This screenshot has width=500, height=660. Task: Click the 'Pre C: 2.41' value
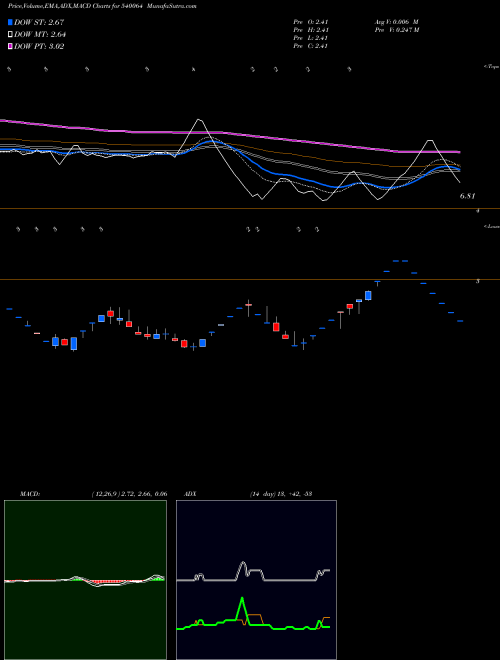coord(311,46)
